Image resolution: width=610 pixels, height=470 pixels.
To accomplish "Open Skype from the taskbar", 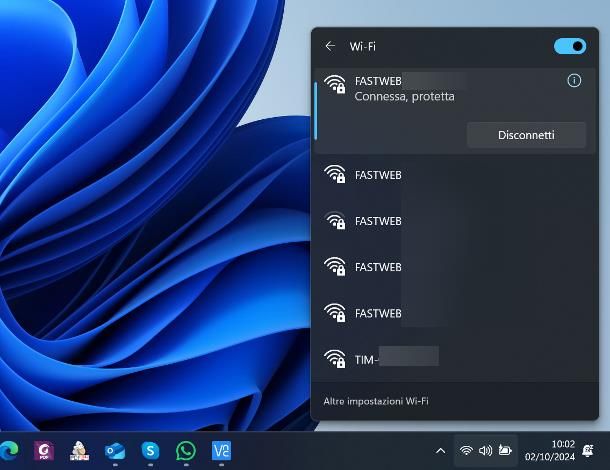I will click(x=150, y=451).
